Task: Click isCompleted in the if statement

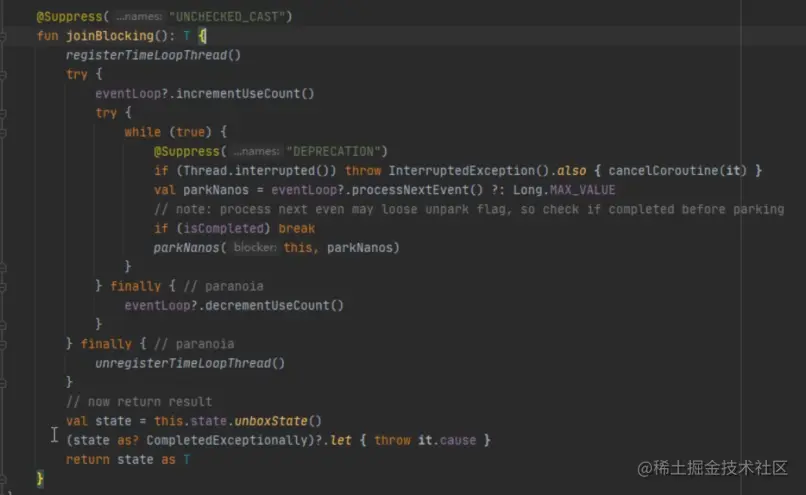Action: click(223, 228)
